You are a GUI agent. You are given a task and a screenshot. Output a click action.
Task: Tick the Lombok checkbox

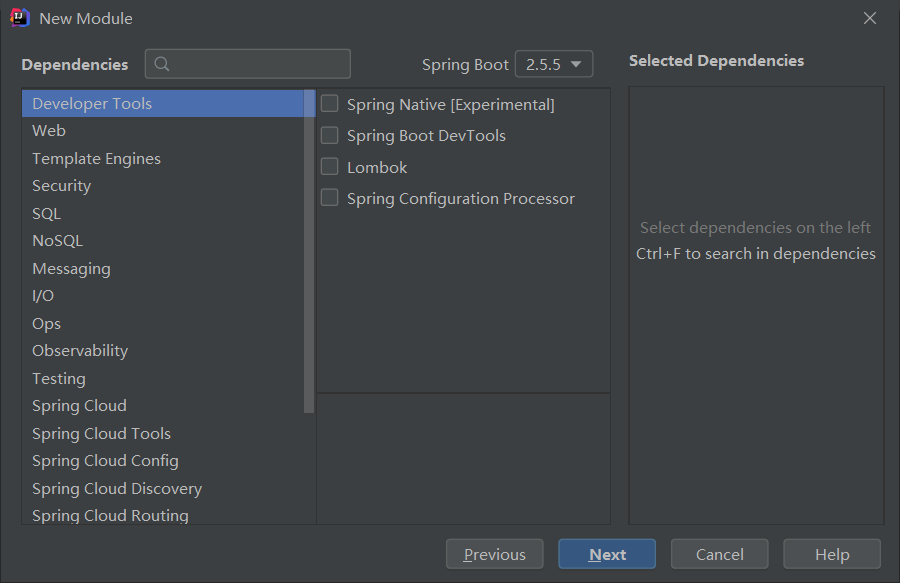point(329,166)
